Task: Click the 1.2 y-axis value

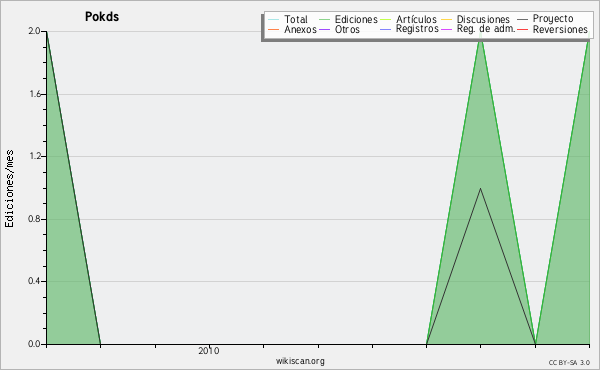Action: click(34, 156)
